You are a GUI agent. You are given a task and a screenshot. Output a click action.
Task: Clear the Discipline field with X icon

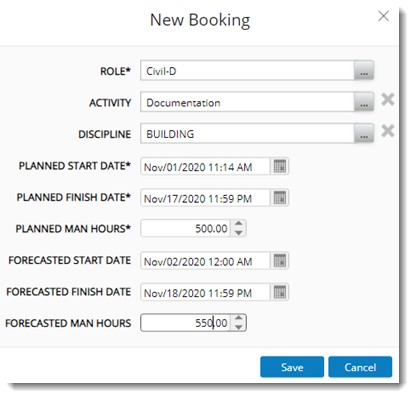tap(388, 131)
